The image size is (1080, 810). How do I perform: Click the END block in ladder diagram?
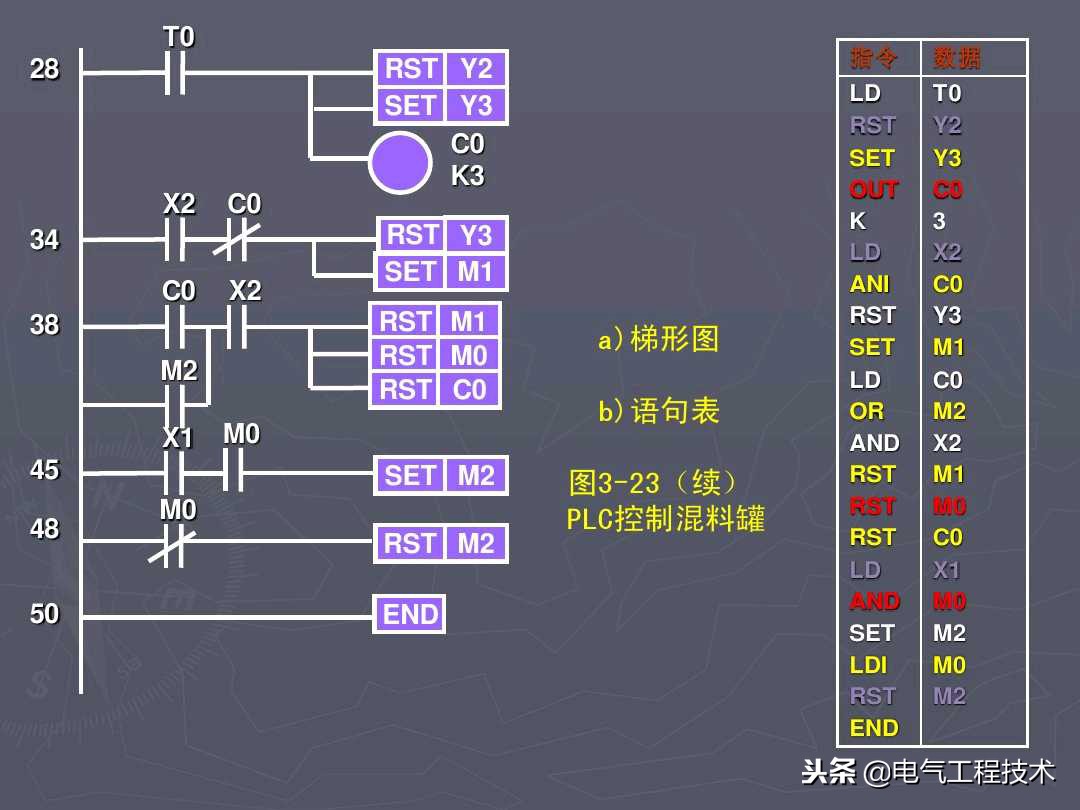point(409,614)
